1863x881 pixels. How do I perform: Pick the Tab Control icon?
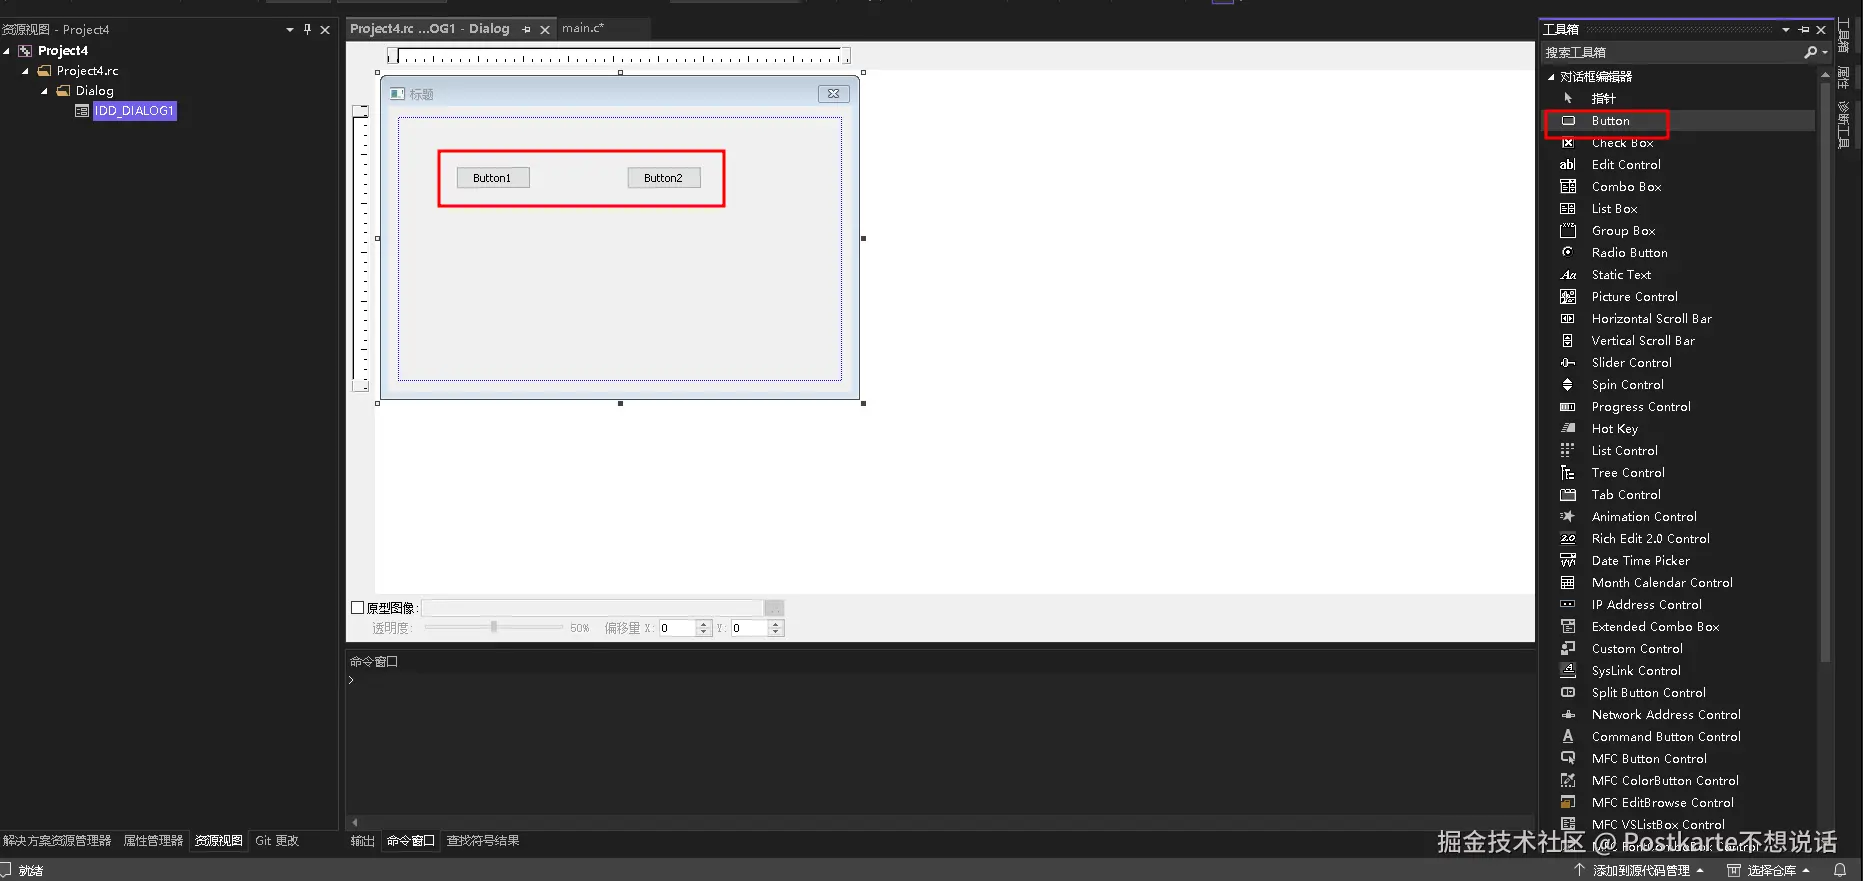pyautogui.click(x=1568, y=494)
